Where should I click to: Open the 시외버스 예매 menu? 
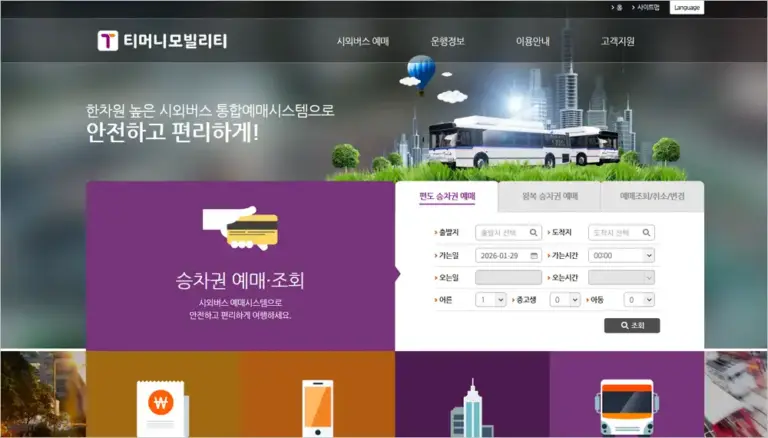pos(363,42)
